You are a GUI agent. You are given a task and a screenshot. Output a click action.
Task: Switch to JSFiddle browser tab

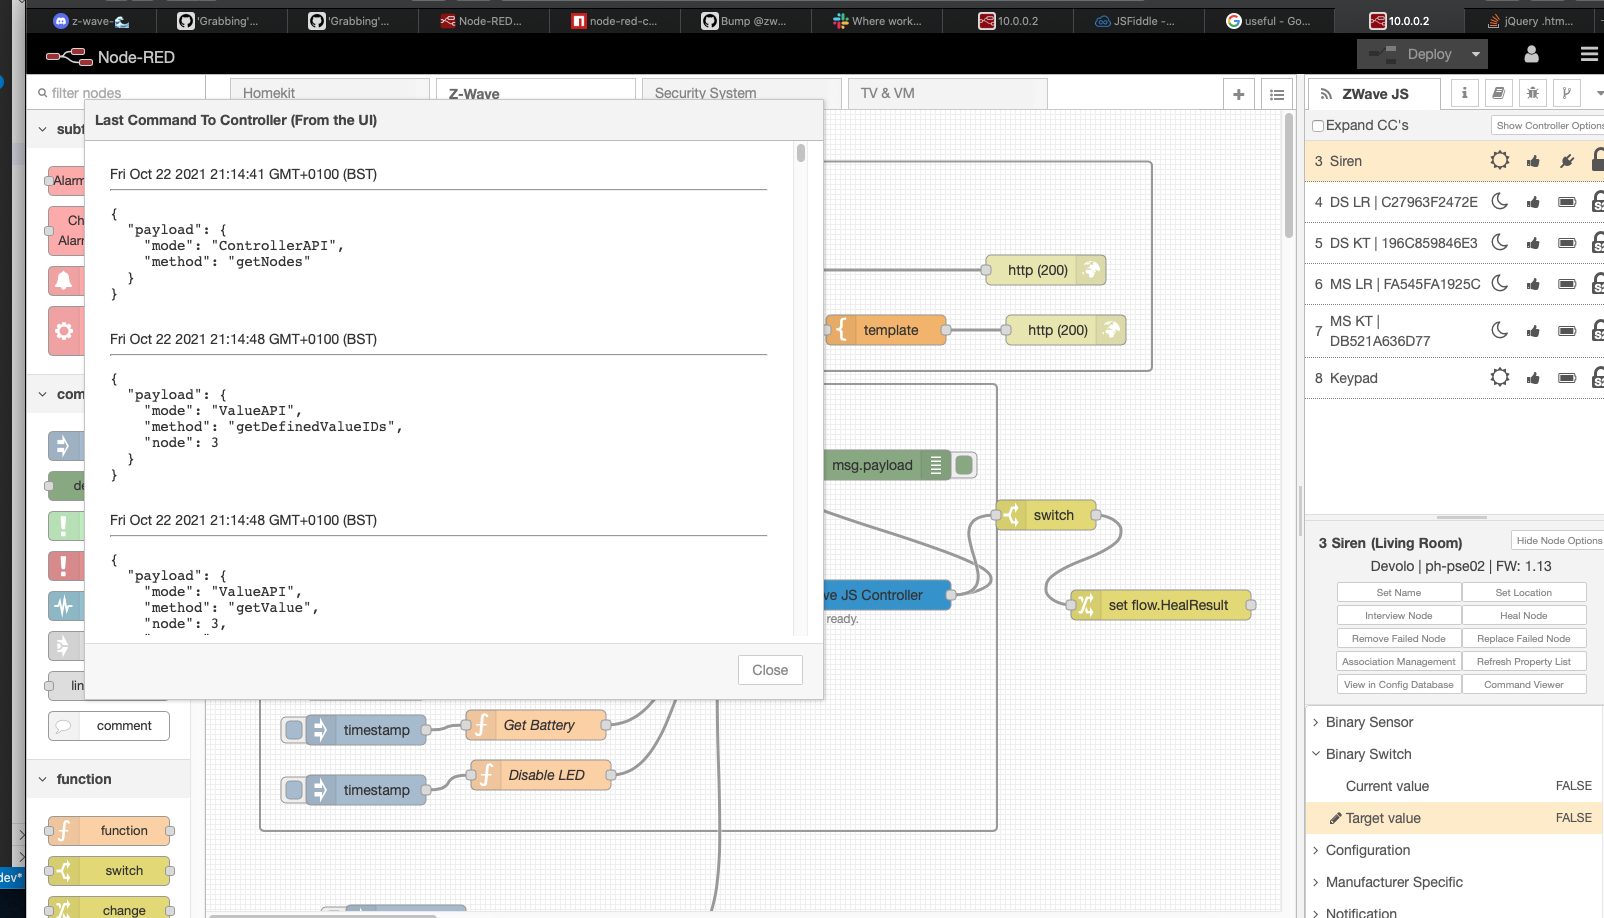1137,20
